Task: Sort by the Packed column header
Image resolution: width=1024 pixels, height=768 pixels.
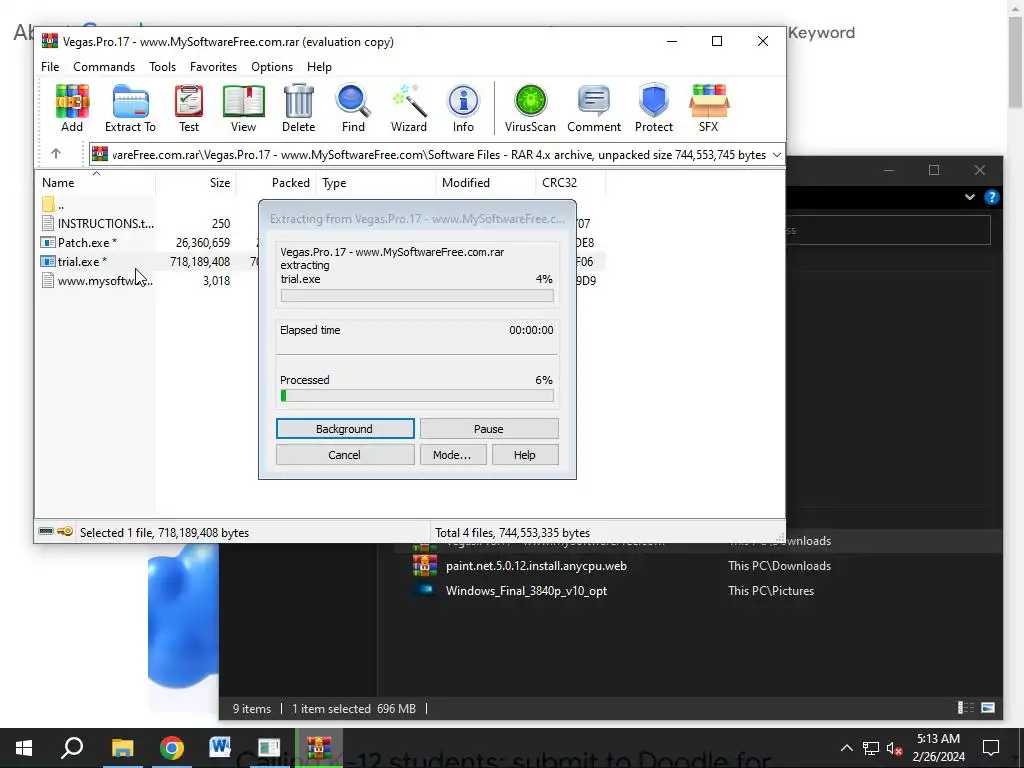Action: click(x=276, y=183)
